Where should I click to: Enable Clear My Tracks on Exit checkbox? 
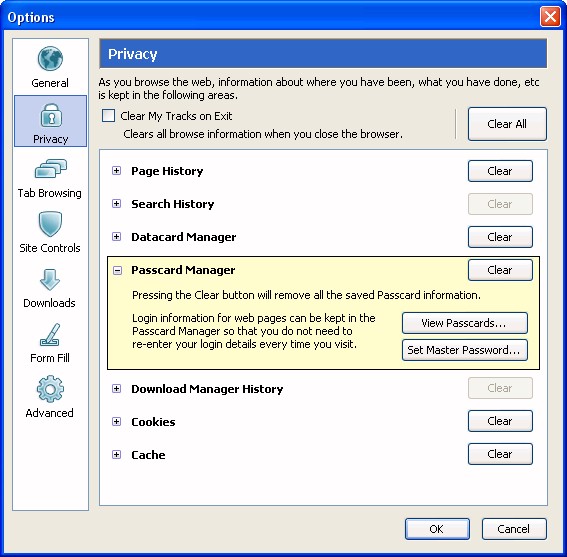coord(108,116)
